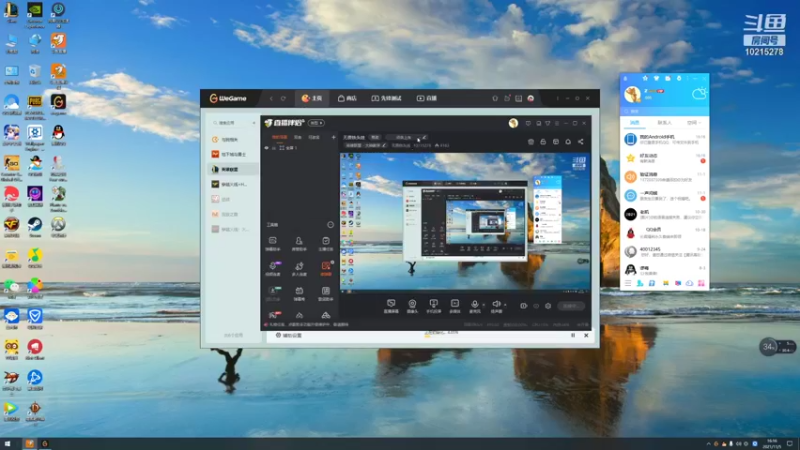Image resolution: width=800 pixels, height=450 pixels.
Task: Click the lock icon above the preview
Action: (x=543, y=142)
